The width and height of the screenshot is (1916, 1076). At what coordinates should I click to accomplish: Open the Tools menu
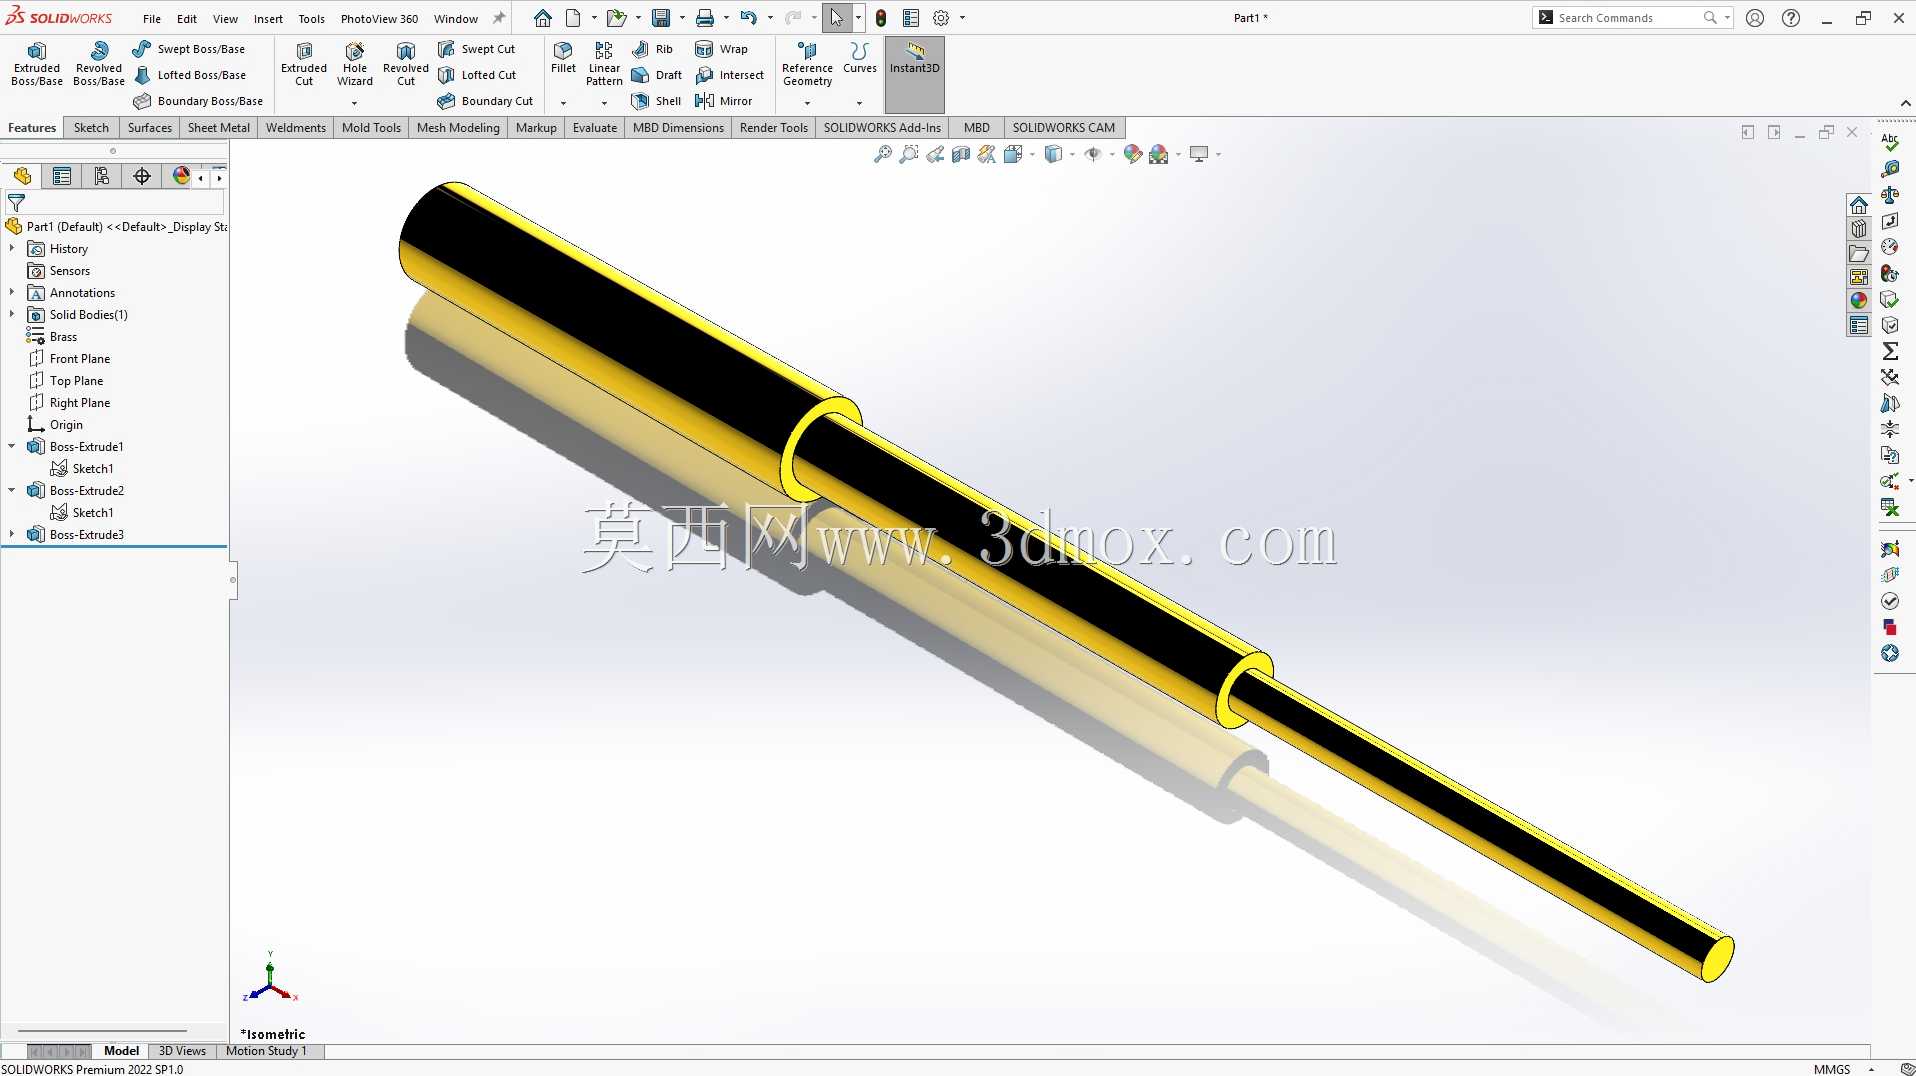[x=312, y=18]
